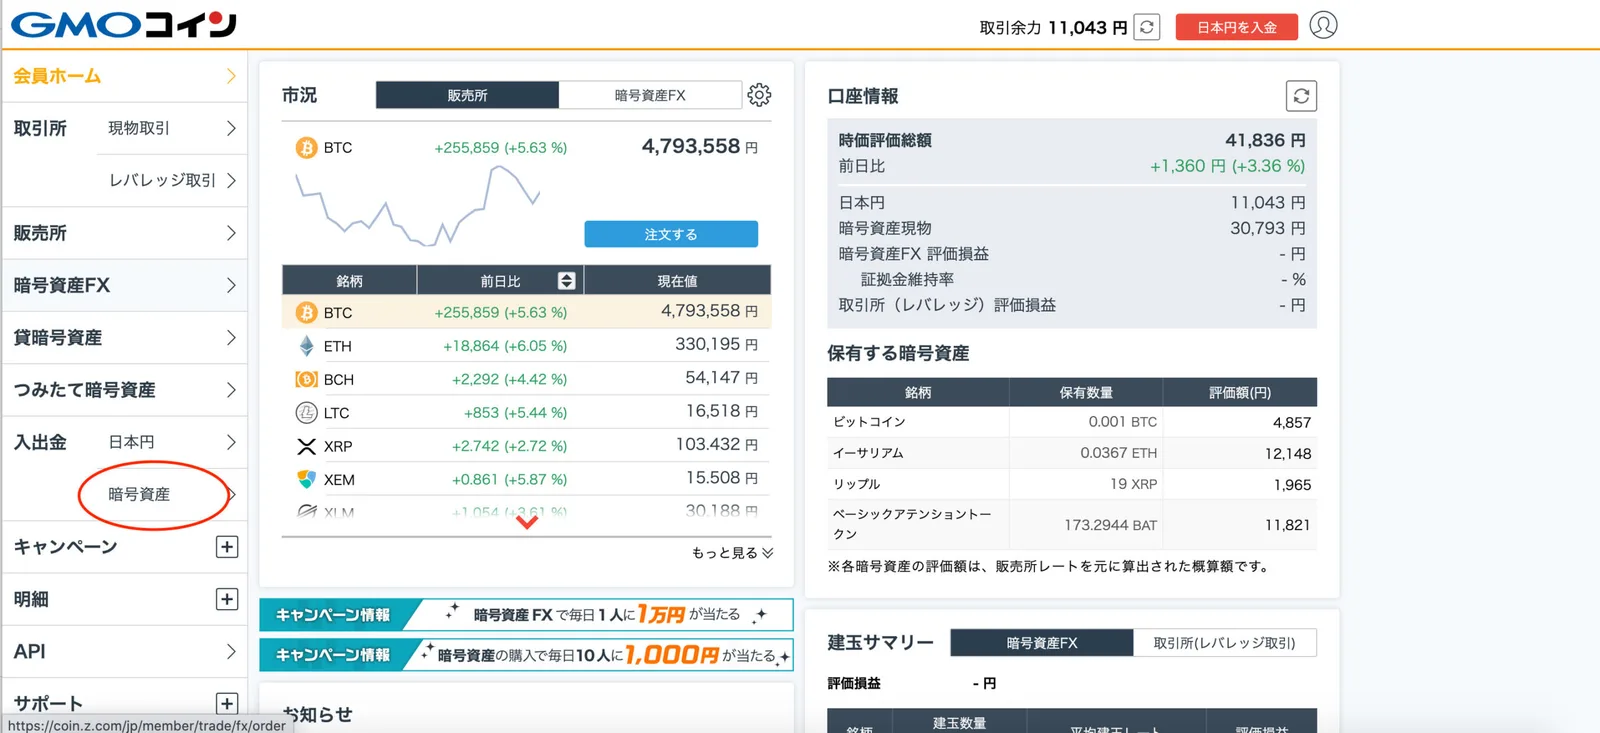Toggle the 前日比 column sort icon
This screenshot has width=1600, height=733.
click(x=566, y=281)
